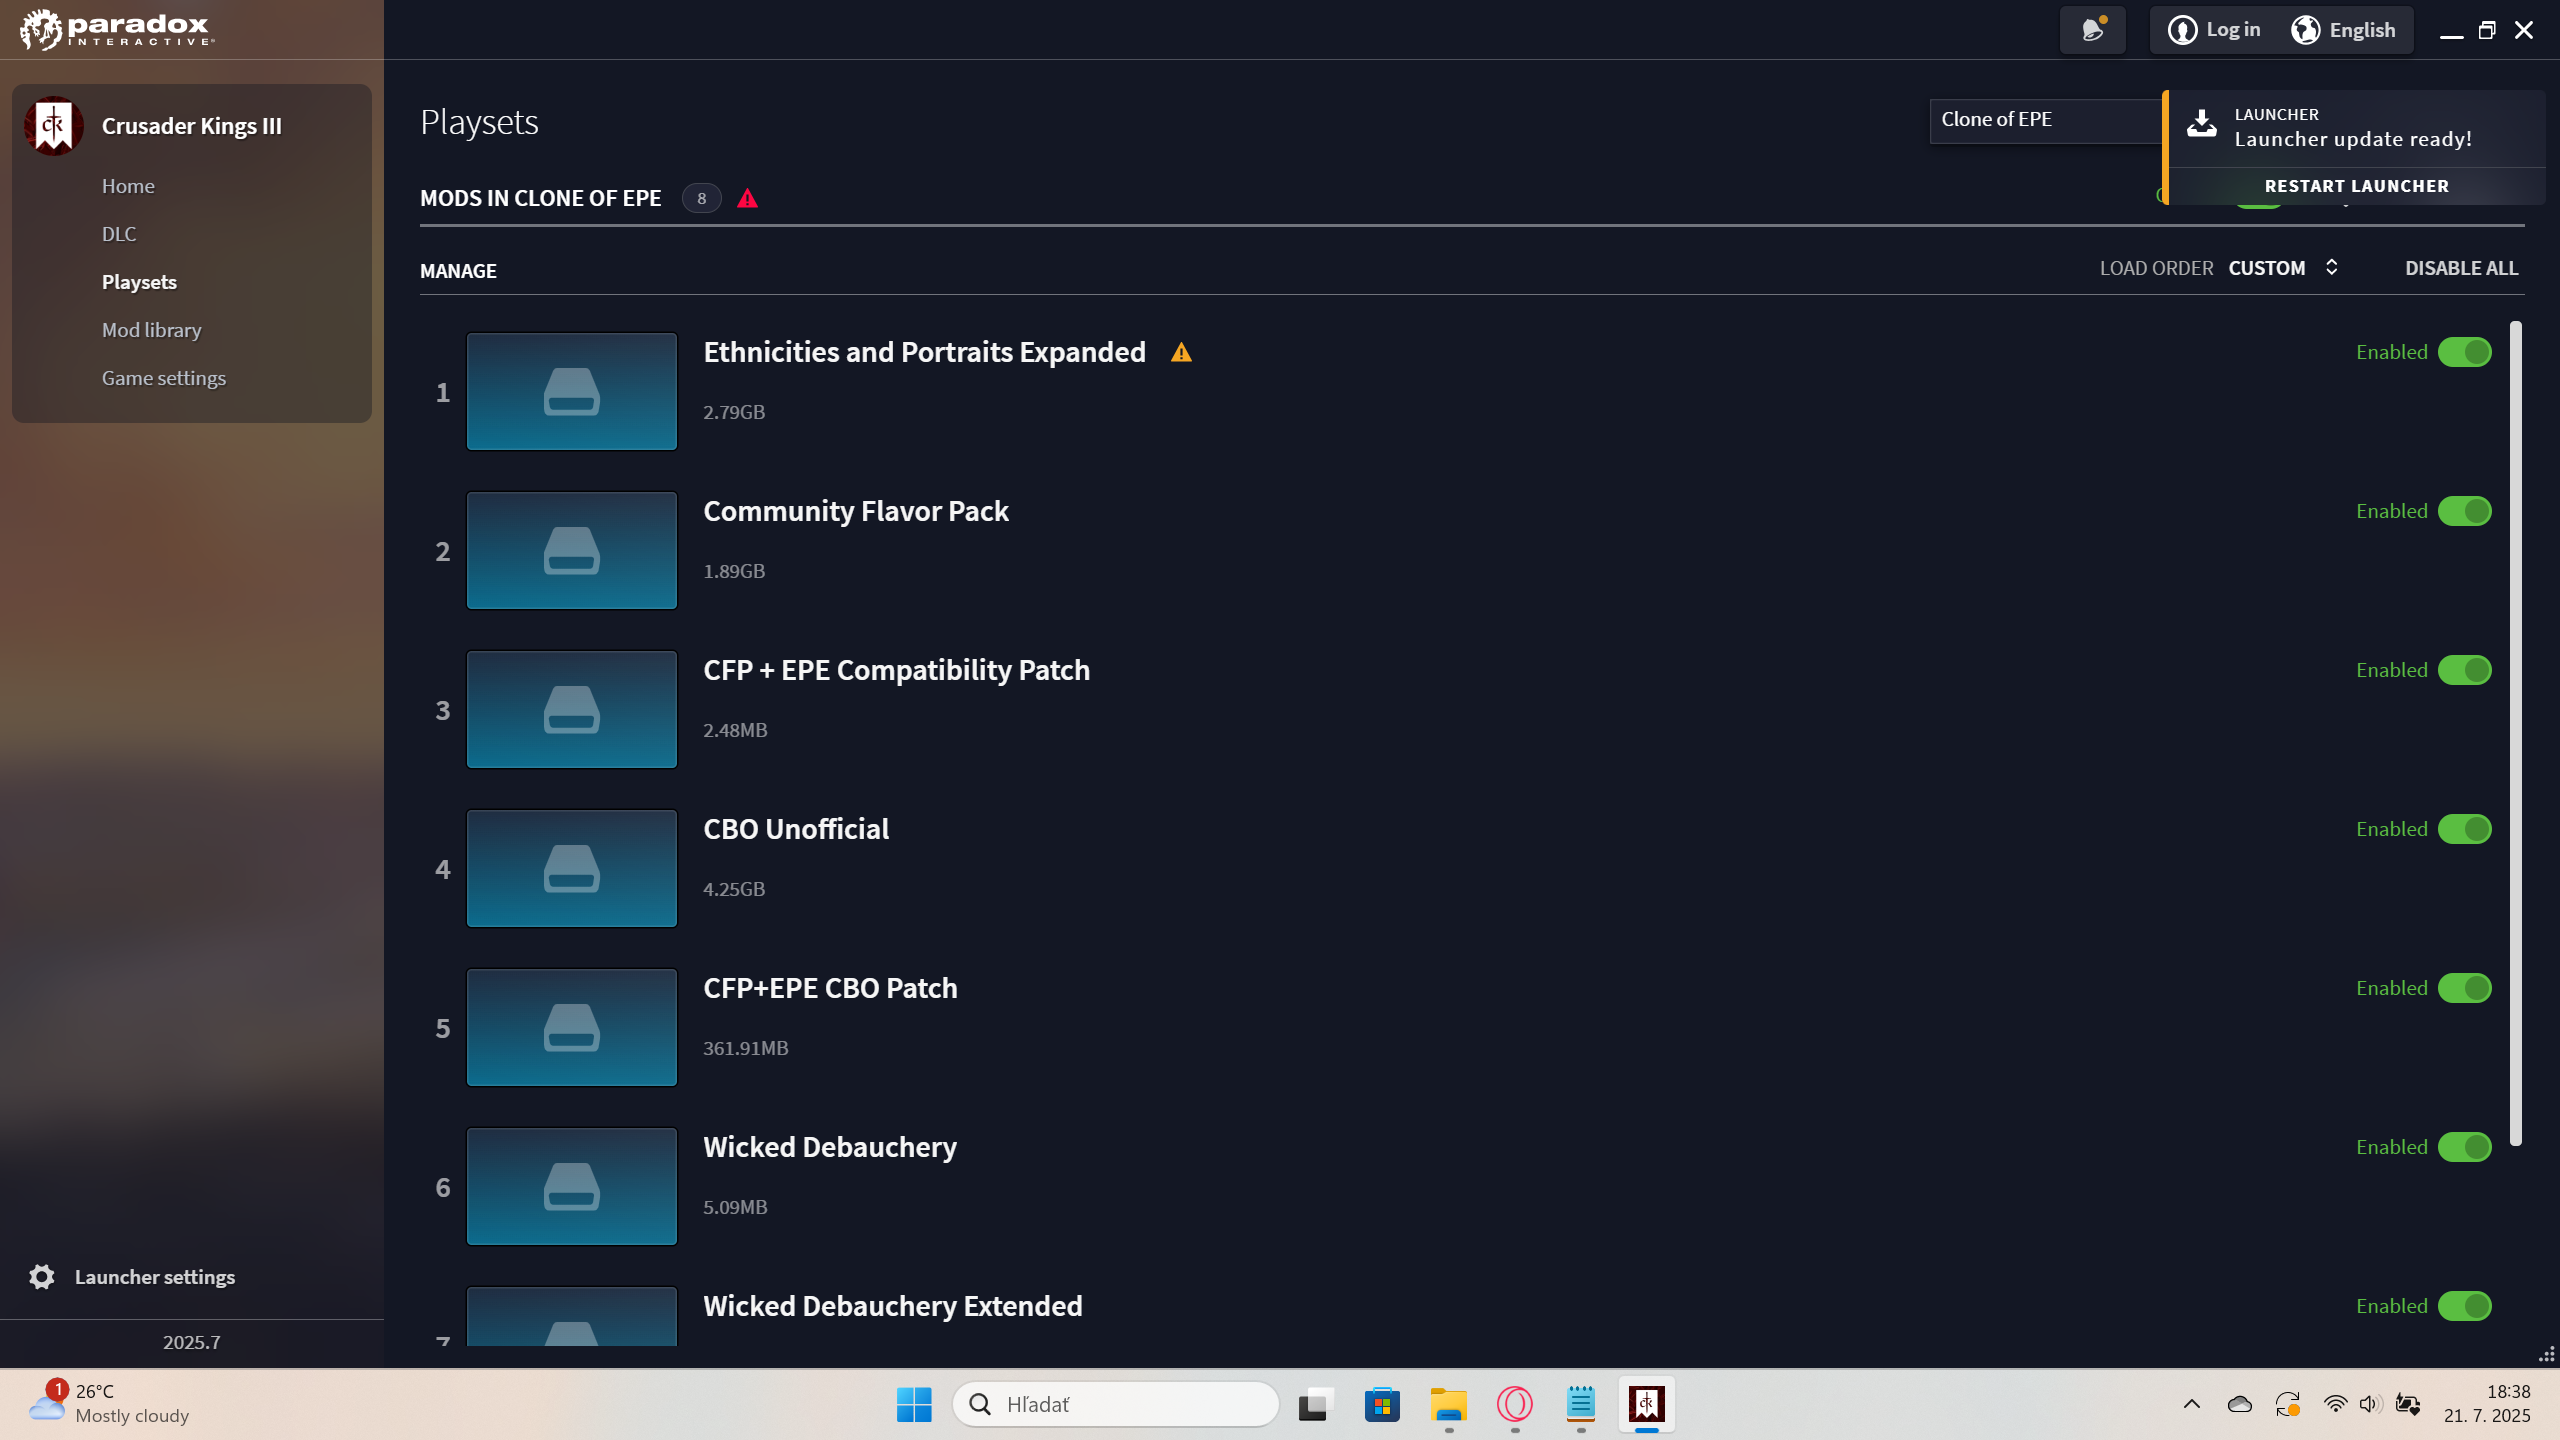Open the Clone of EPE playset dropdown

pyautogui.click(x=2046, y=120)
